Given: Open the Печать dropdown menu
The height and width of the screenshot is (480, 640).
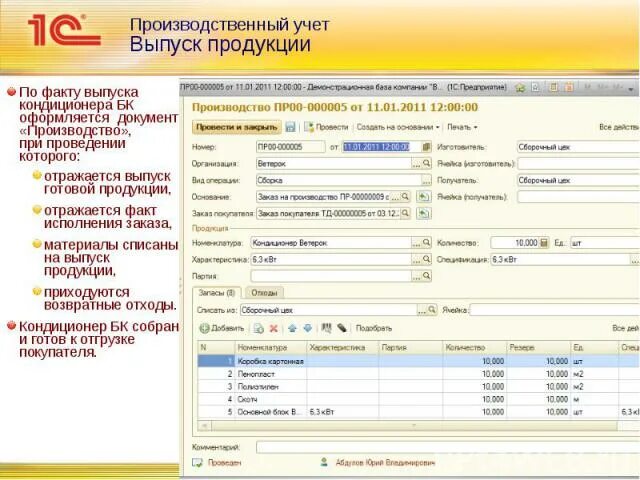Looking at the screenshot, I should pos(462,127).
